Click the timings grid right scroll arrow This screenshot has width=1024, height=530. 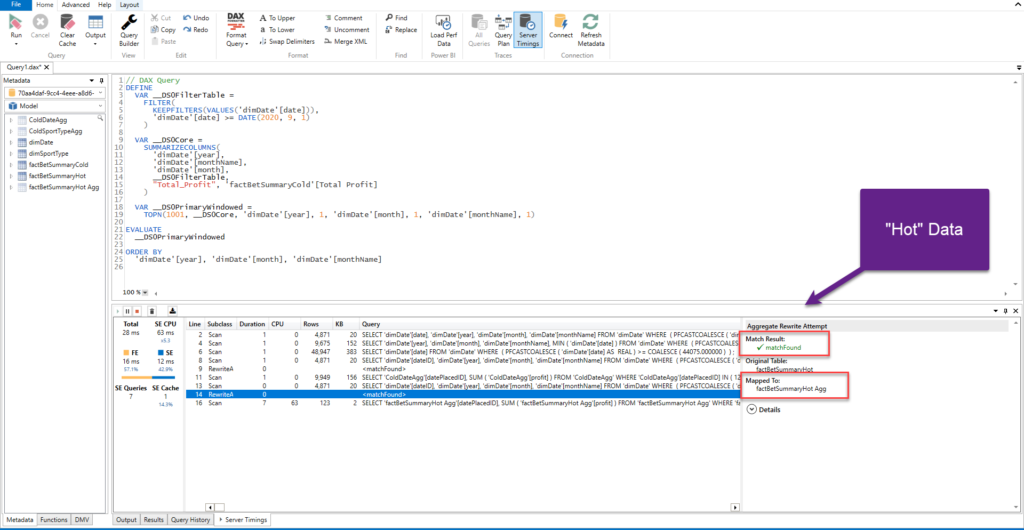tap(735, 507)
